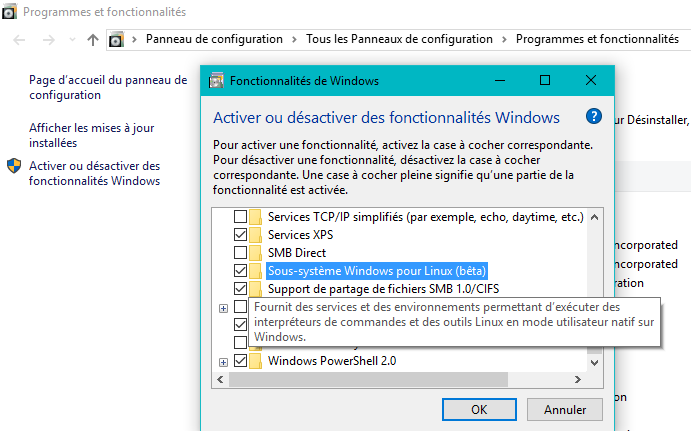
Task: Expand the tree node below Support de partage SMB
Action: point(223,308)
